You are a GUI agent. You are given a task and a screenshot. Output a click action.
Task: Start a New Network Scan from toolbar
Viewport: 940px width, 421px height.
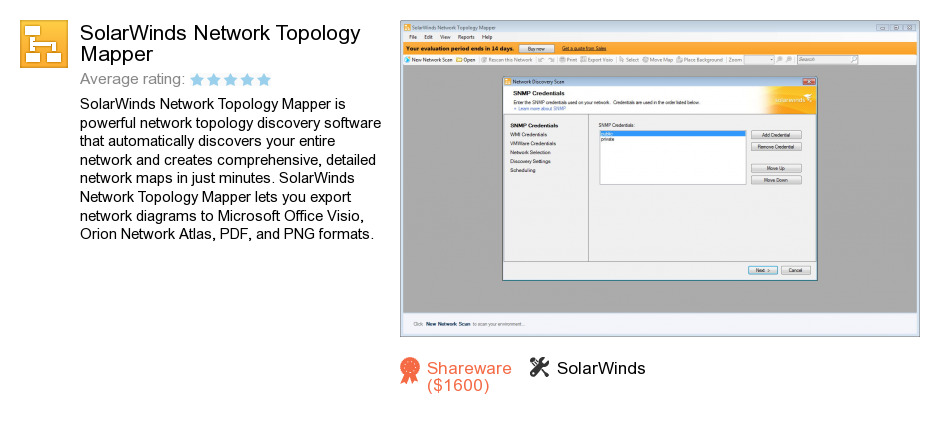428,60
